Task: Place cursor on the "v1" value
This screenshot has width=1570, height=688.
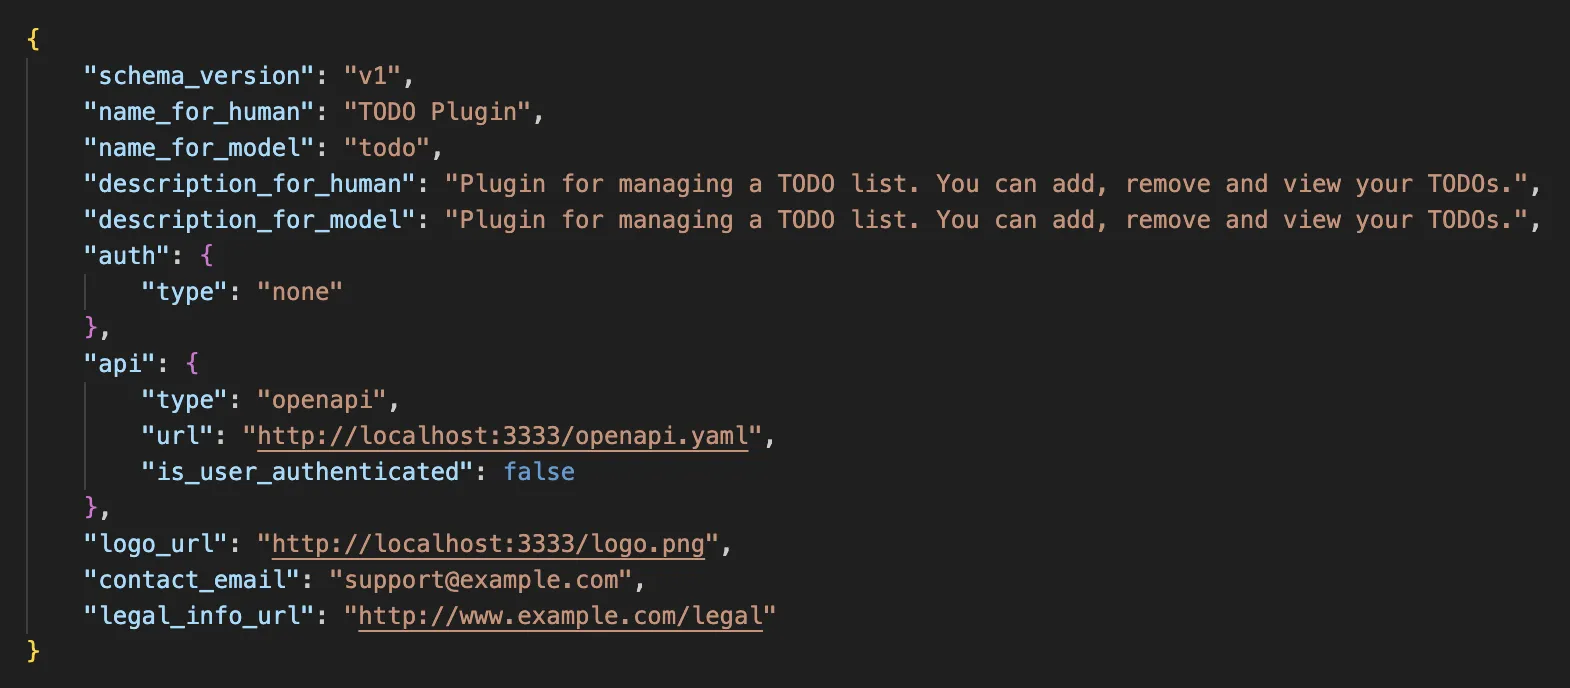Action: [x=372, y=76]
